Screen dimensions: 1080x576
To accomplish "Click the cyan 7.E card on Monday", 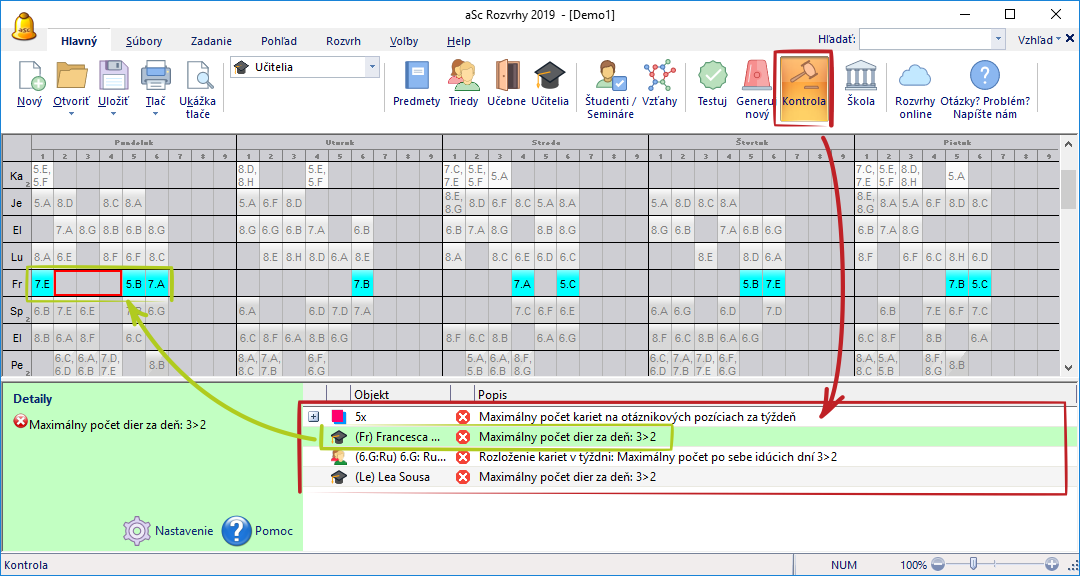I will tap(42, 283).
